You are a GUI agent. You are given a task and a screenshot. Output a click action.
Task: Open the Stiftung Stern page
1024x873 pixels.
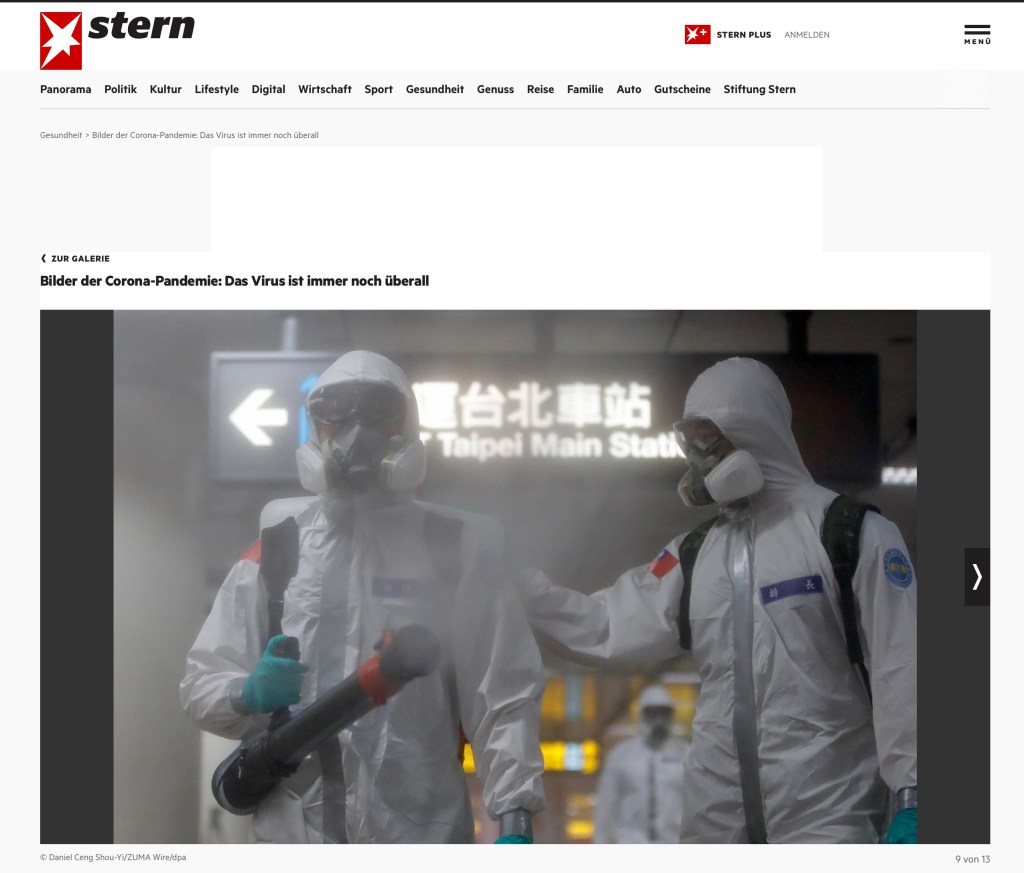pyautogui.click(x=759, y=90)
